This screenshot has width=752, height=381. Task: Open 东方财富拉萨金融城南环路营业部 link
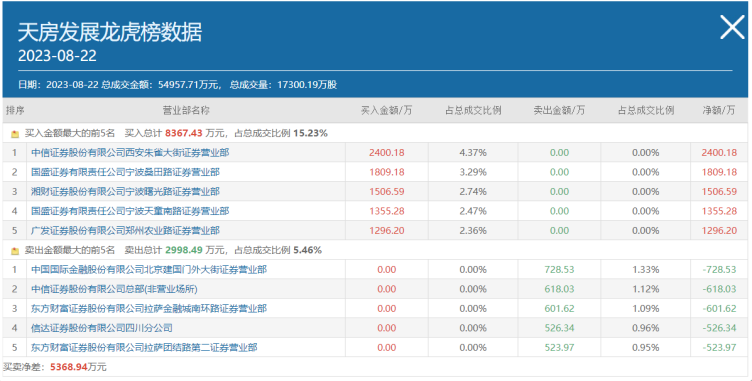point(149,308)
